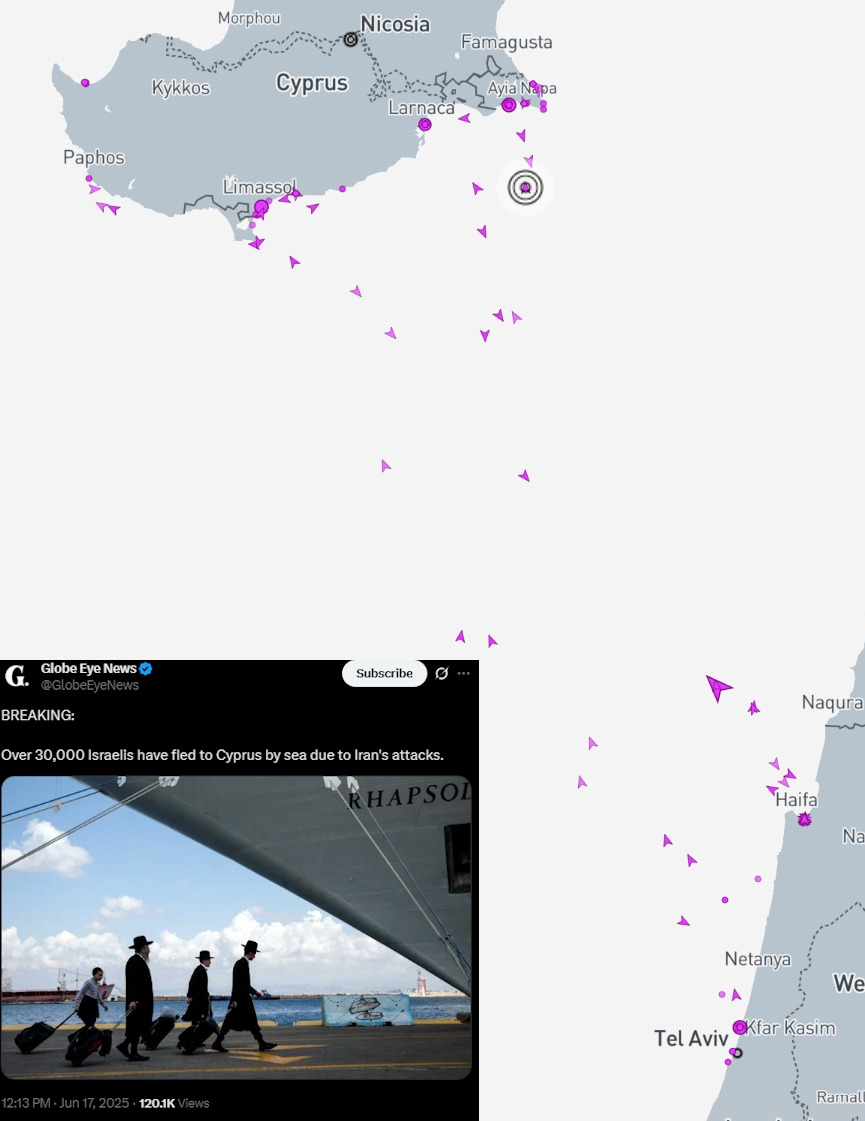Click the Haifa port vessel cluster marker

804,819
